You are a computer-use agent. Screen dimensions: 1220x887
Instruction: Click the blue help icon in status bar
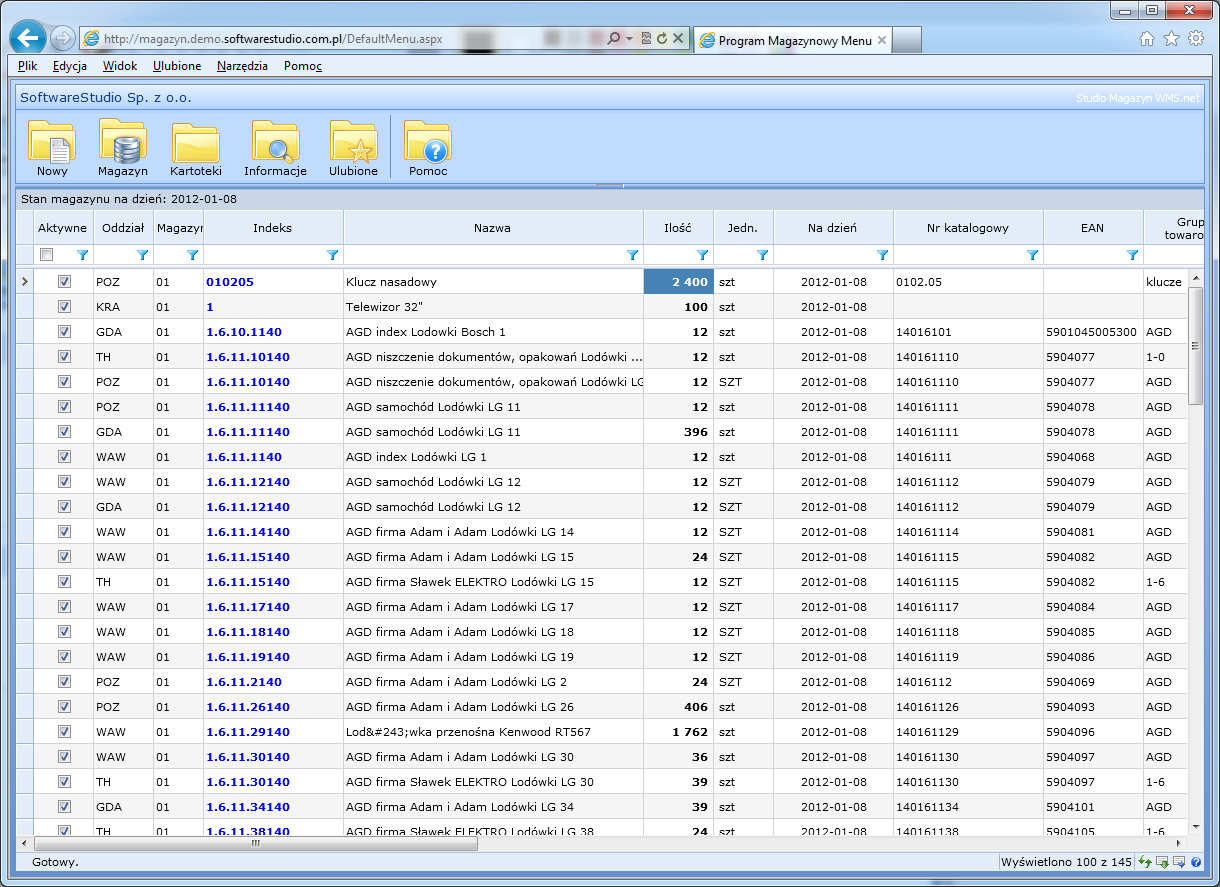point(1196,862)
